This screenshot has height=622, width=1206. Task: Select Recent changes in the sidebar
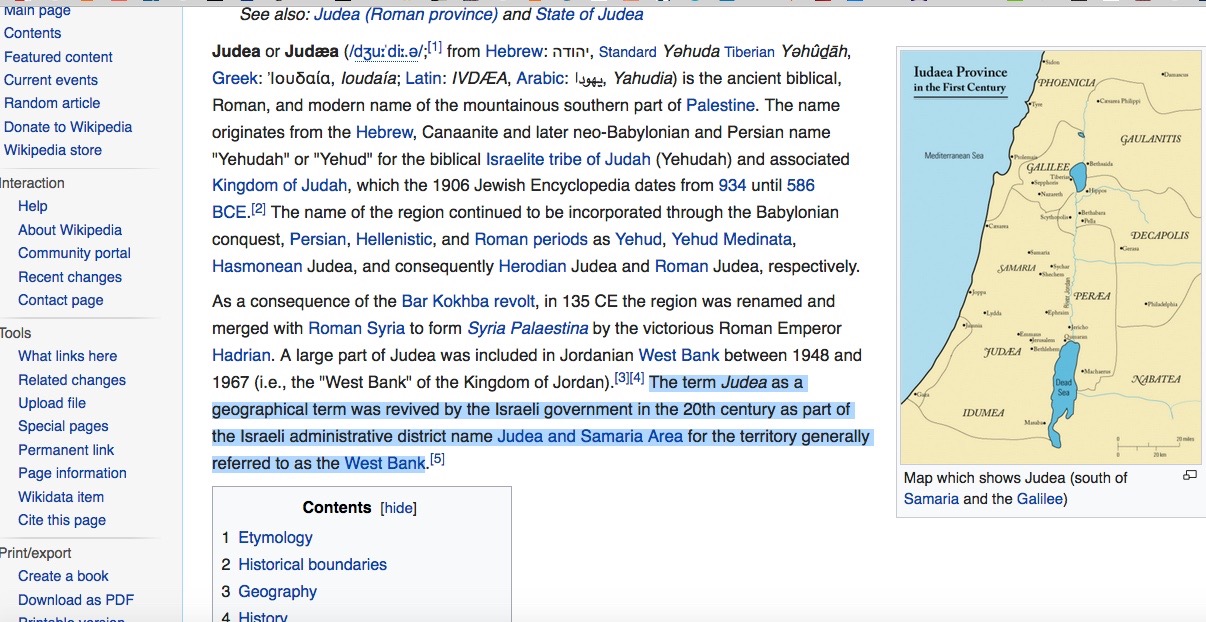[70, 277]
